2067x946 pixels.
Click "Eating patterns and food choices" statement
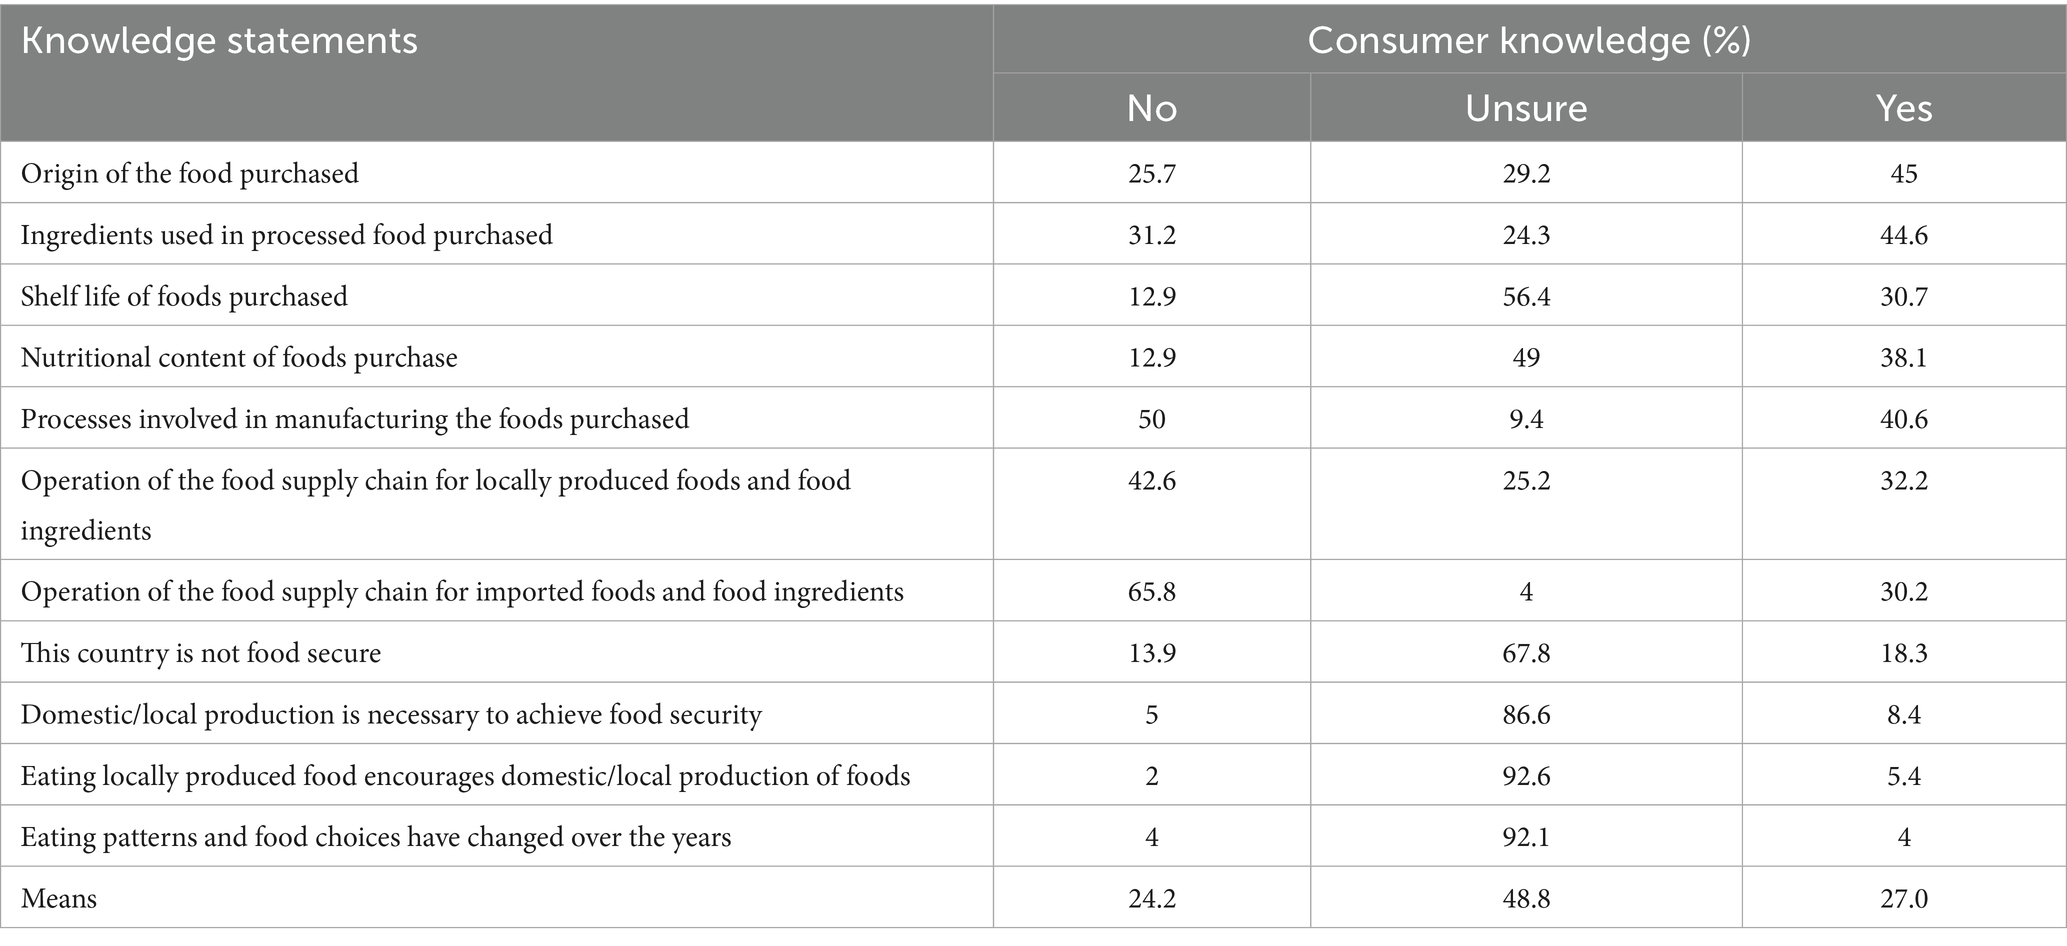pos(376,837)
